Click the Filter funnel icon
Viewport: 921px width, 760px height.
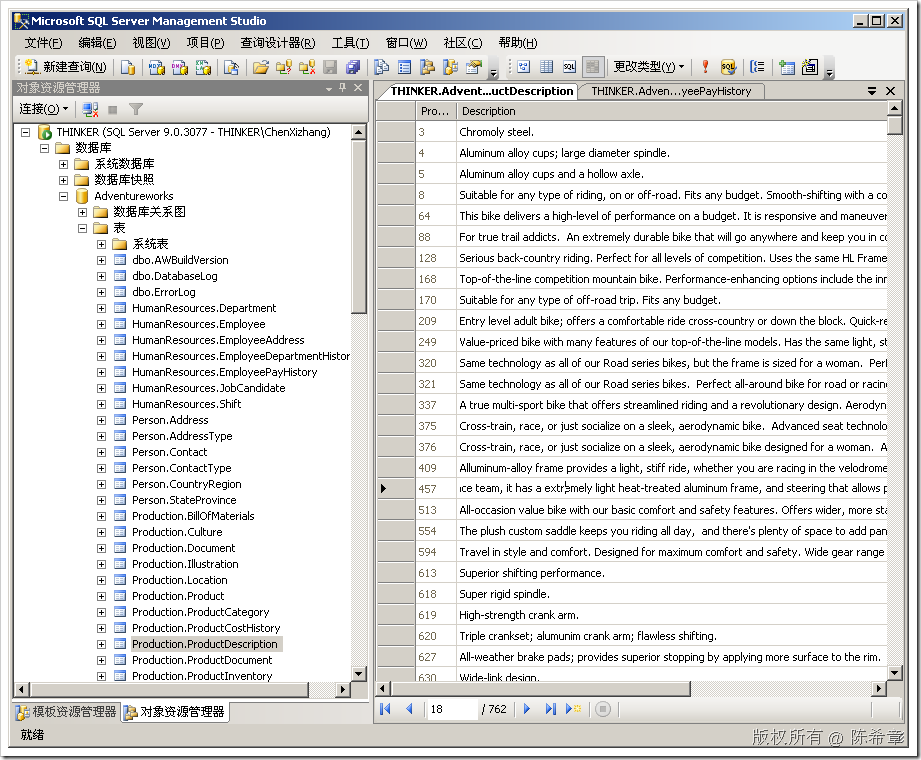point(136,109)
